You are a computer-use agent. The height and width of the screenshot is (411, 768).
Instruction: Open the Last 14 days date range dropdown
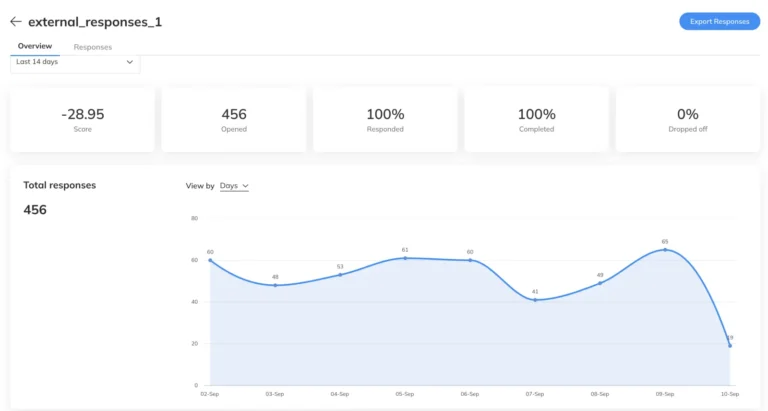[75, 62]
